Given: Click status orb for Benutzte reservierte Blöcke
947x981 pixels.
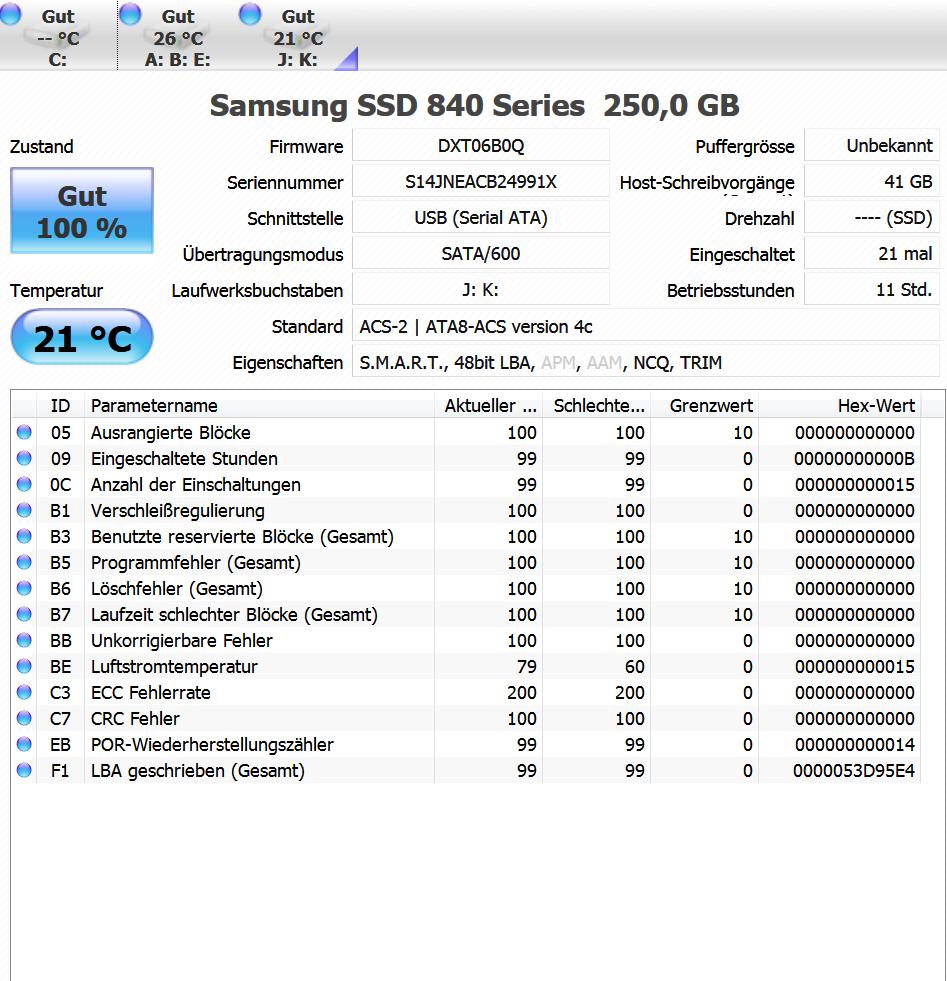Looking at the screenshot, I should (24, 536).
